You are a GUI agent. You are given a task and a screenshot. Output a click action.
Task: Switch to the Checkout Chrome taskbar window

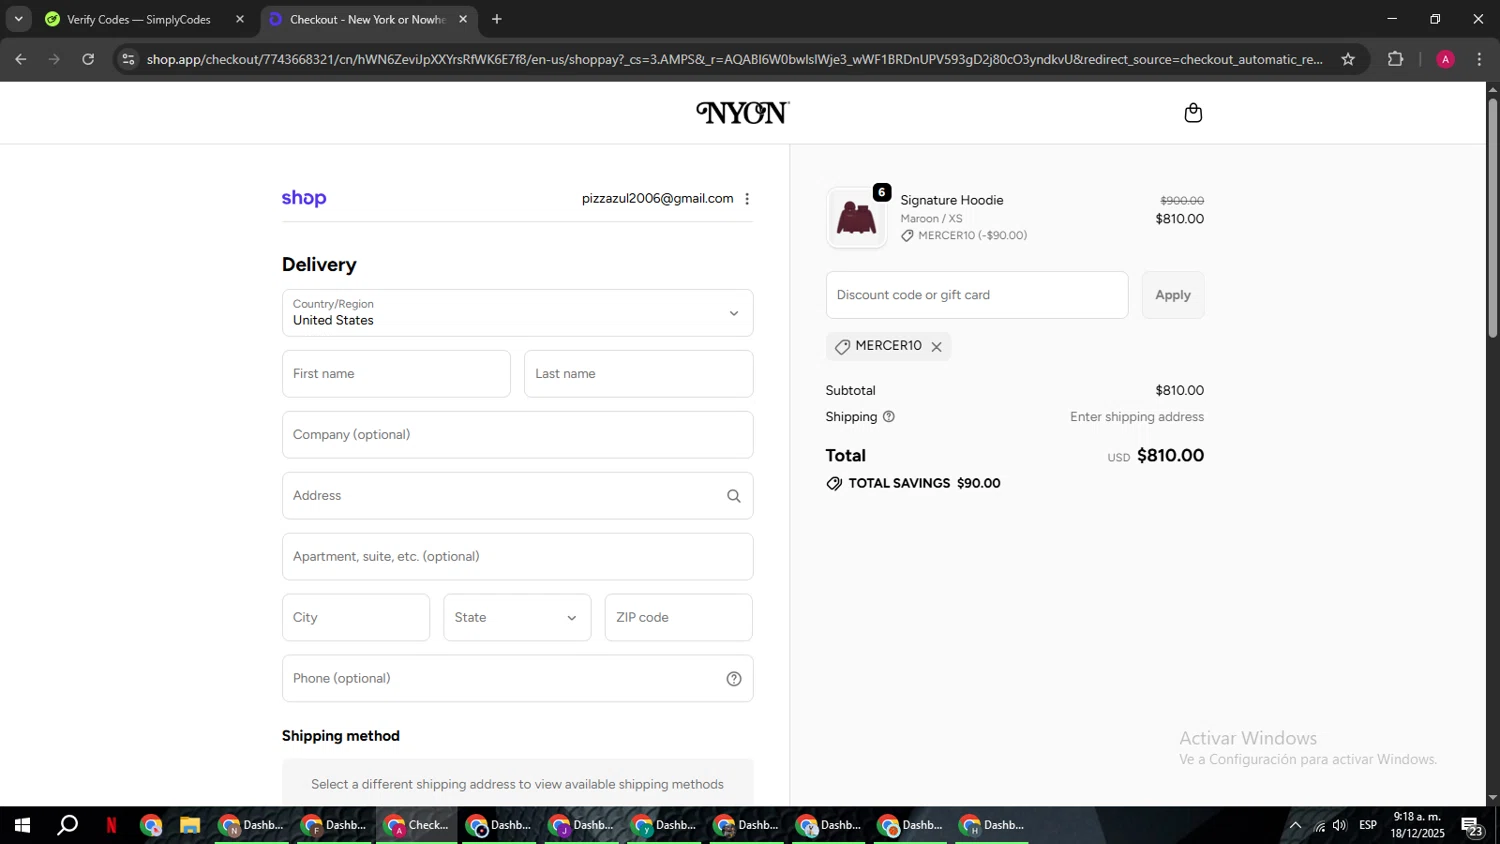click(x=417, y=826)
